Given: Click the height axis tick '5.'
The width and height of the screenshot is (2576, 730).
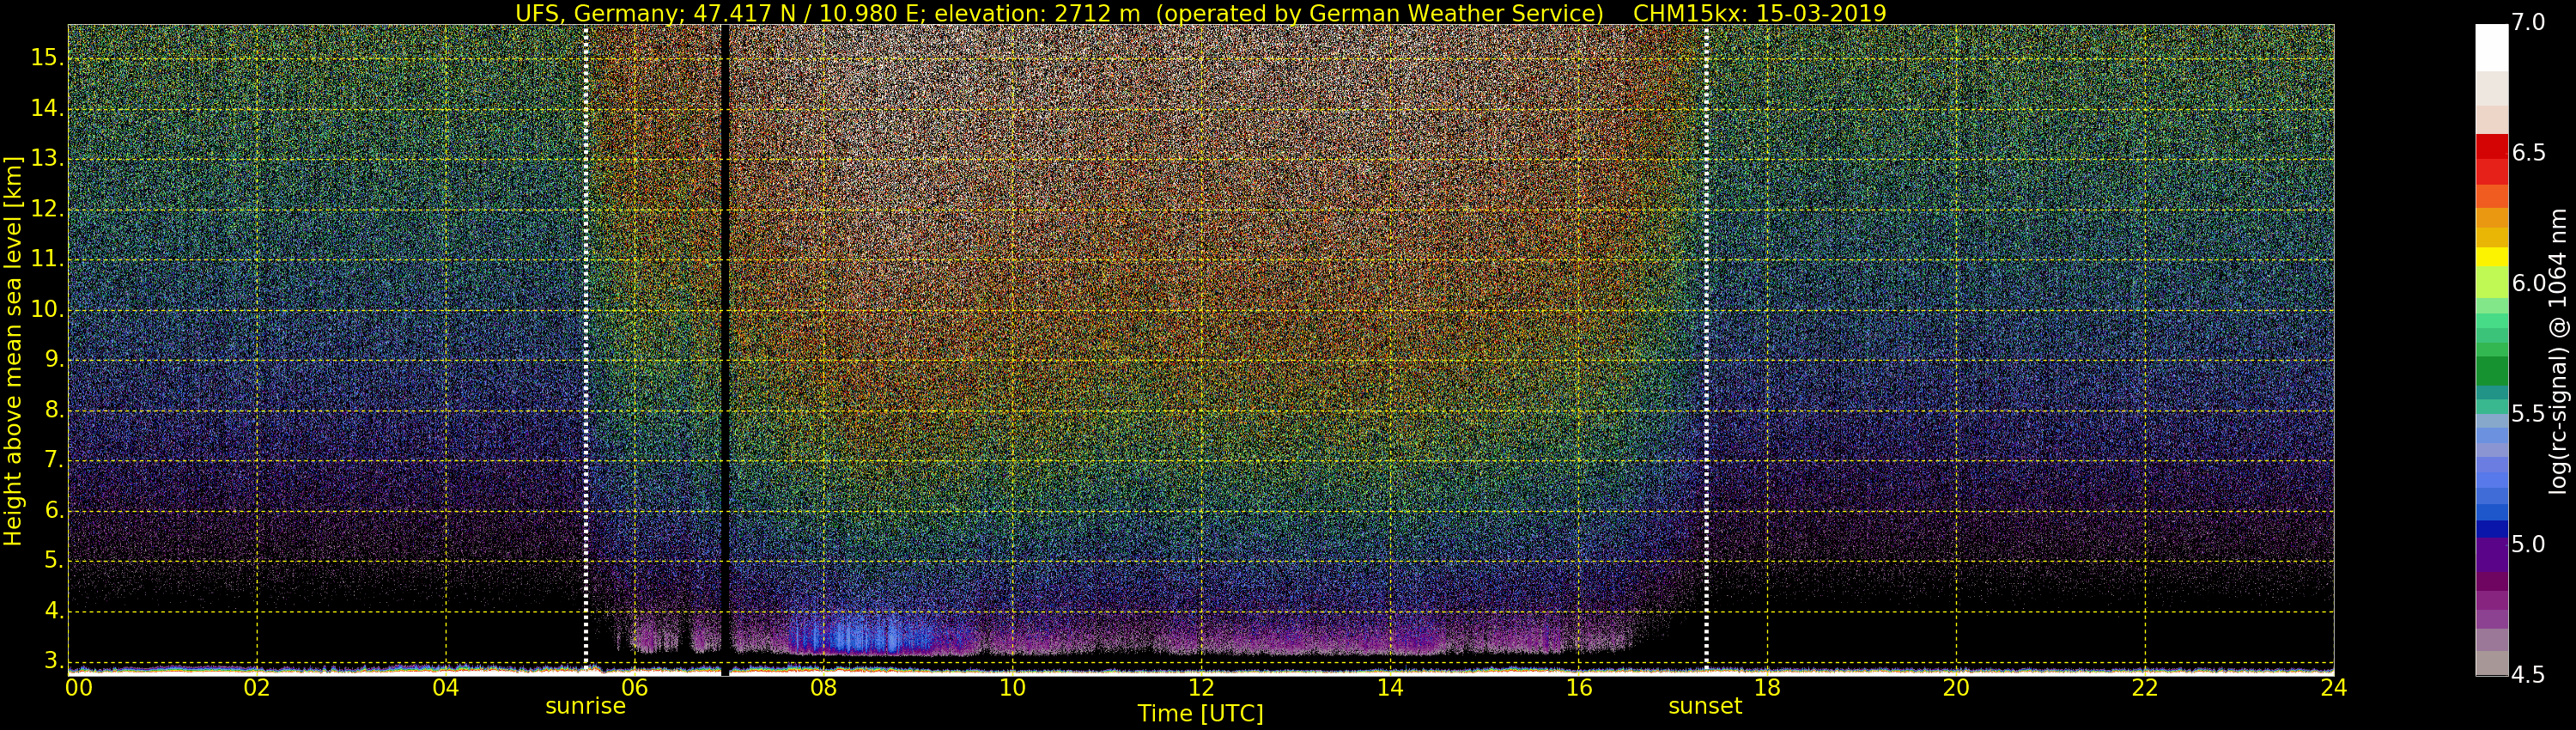Looking at the screenshot, I should 53,561.
